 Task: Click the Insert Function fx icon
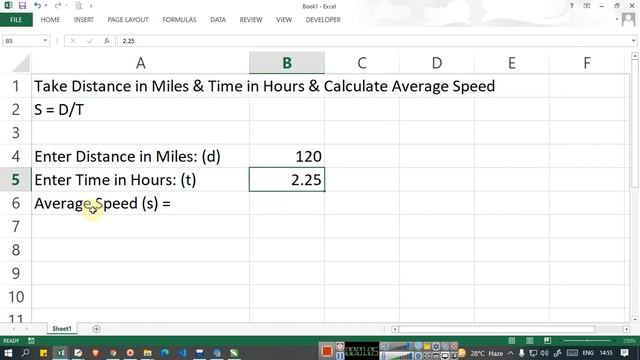107,41
